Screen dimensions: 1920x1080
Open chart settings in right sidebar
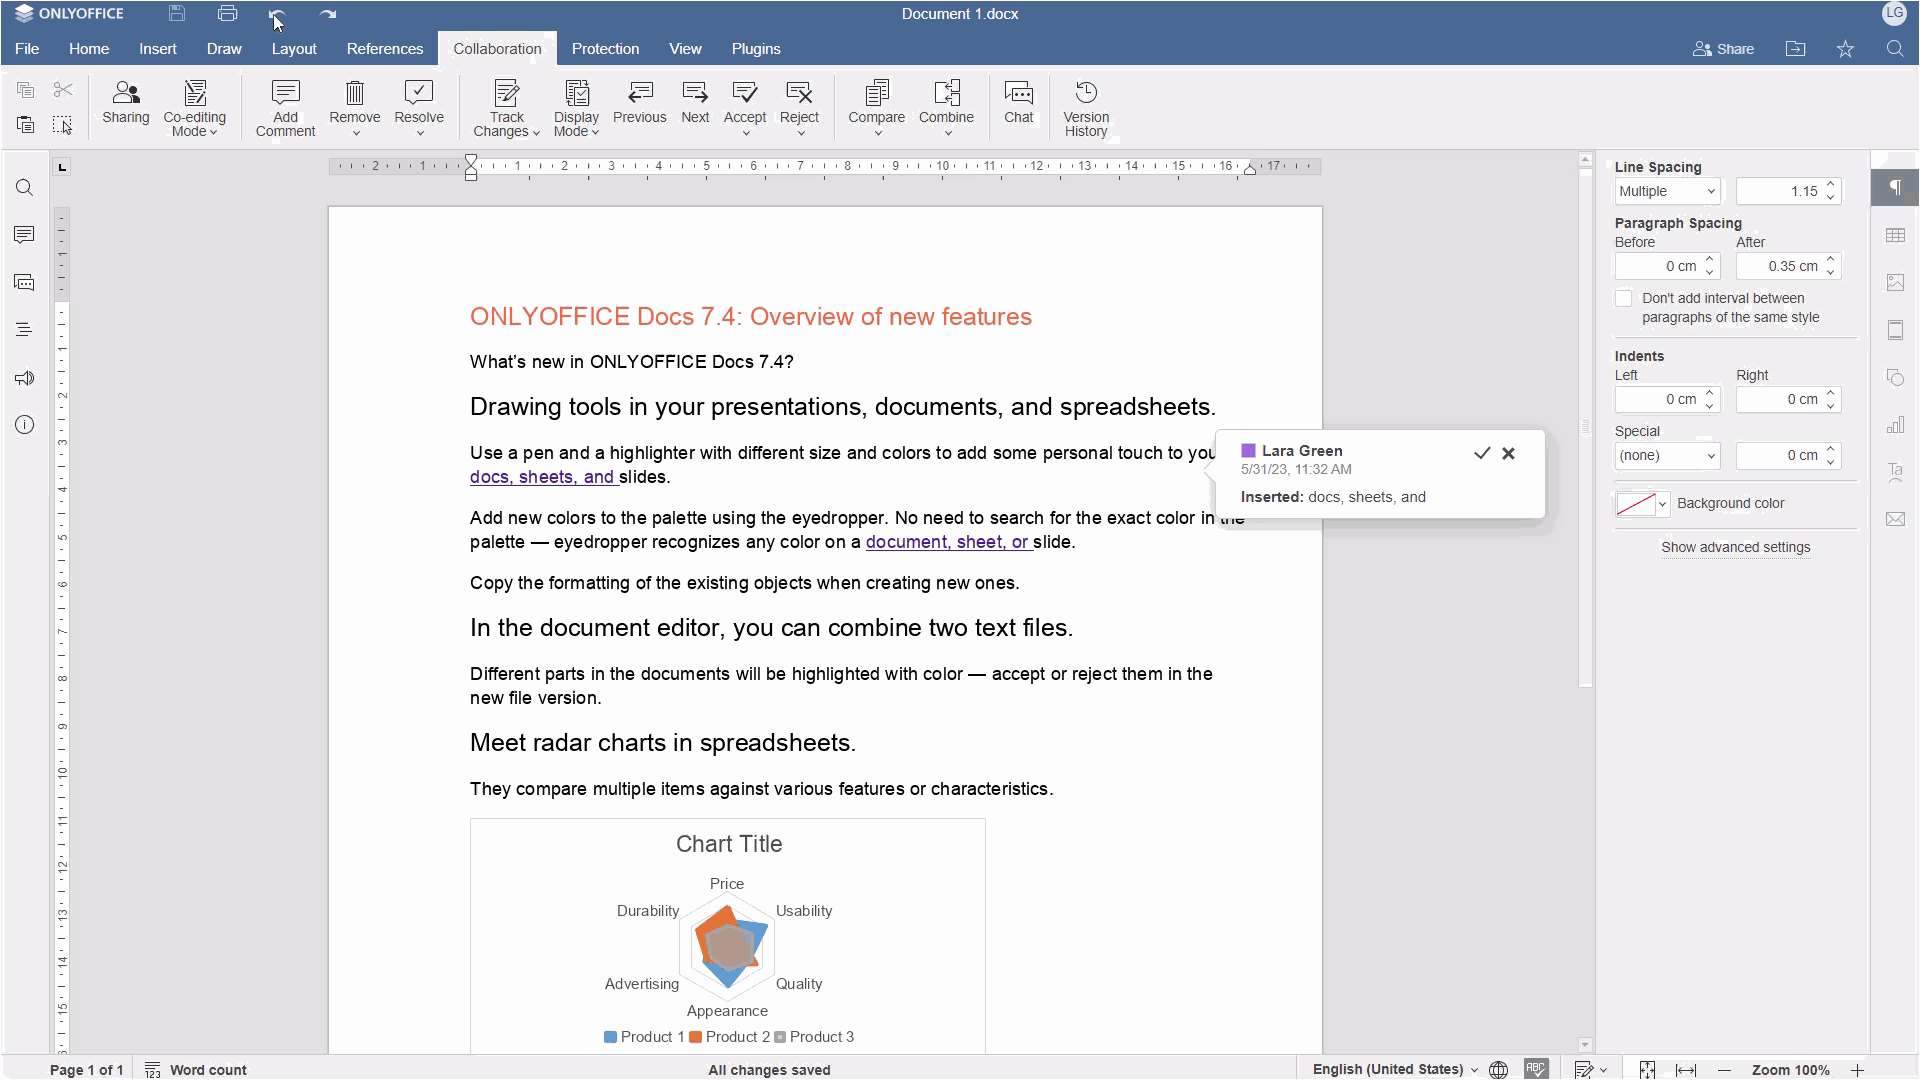(1895, 425)
